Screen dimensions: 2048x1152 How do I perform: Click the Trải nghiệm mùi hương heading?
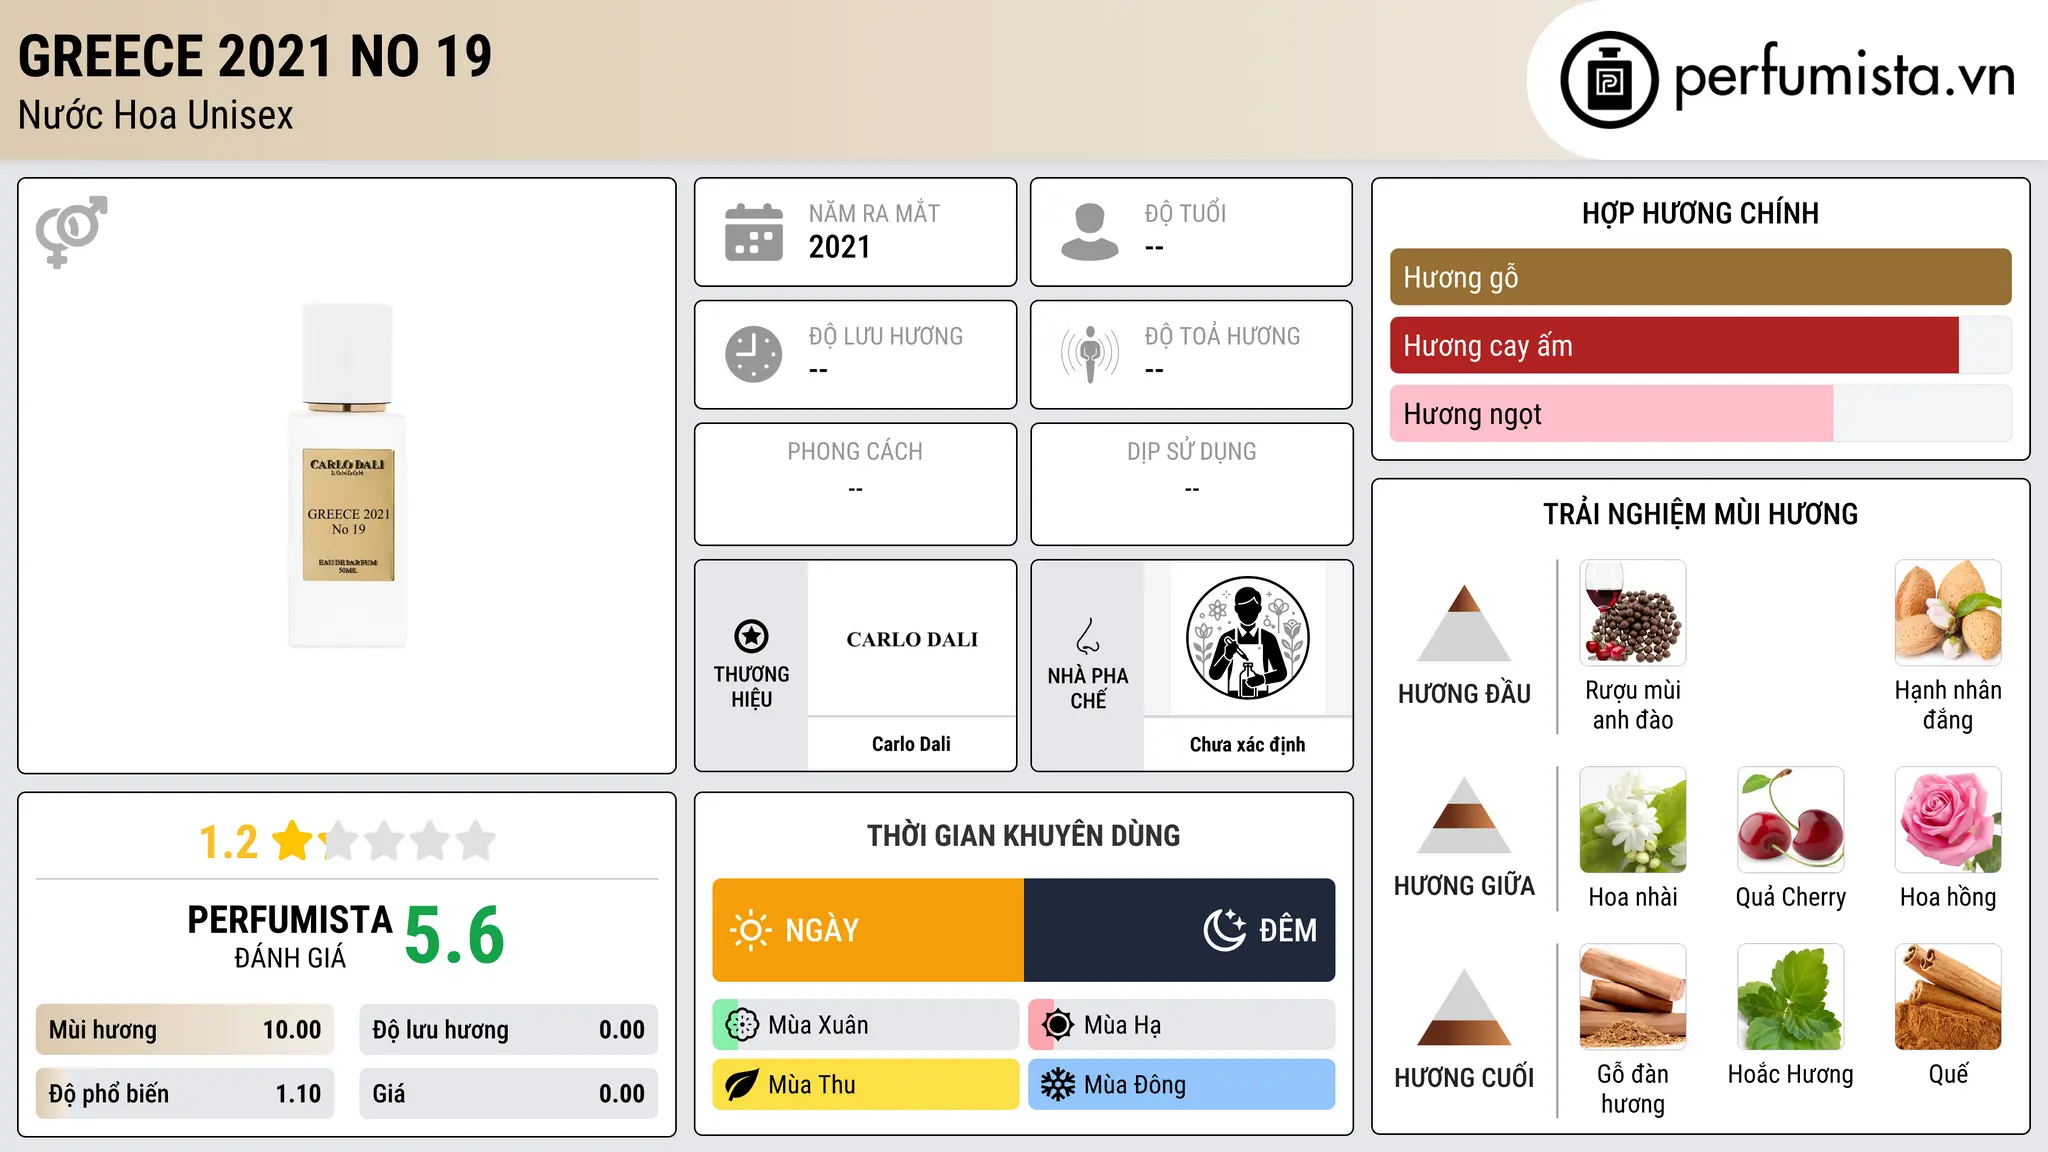(1700, 514)
